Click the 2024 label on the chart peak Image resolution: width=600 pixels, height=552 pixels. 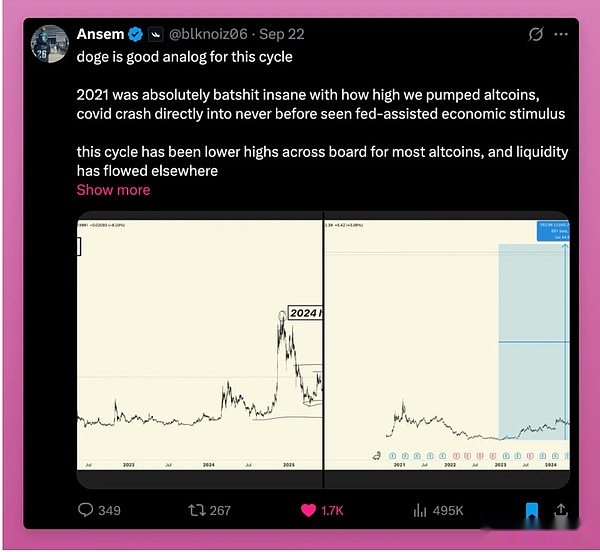[305, 313]
